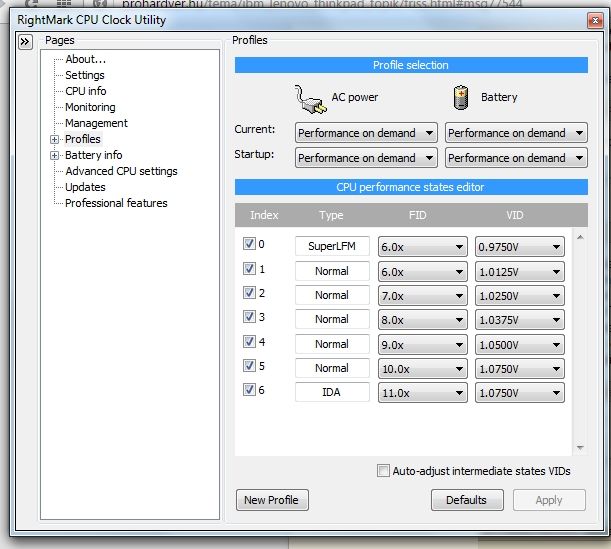Open the Settings page

tap(85, 75)
